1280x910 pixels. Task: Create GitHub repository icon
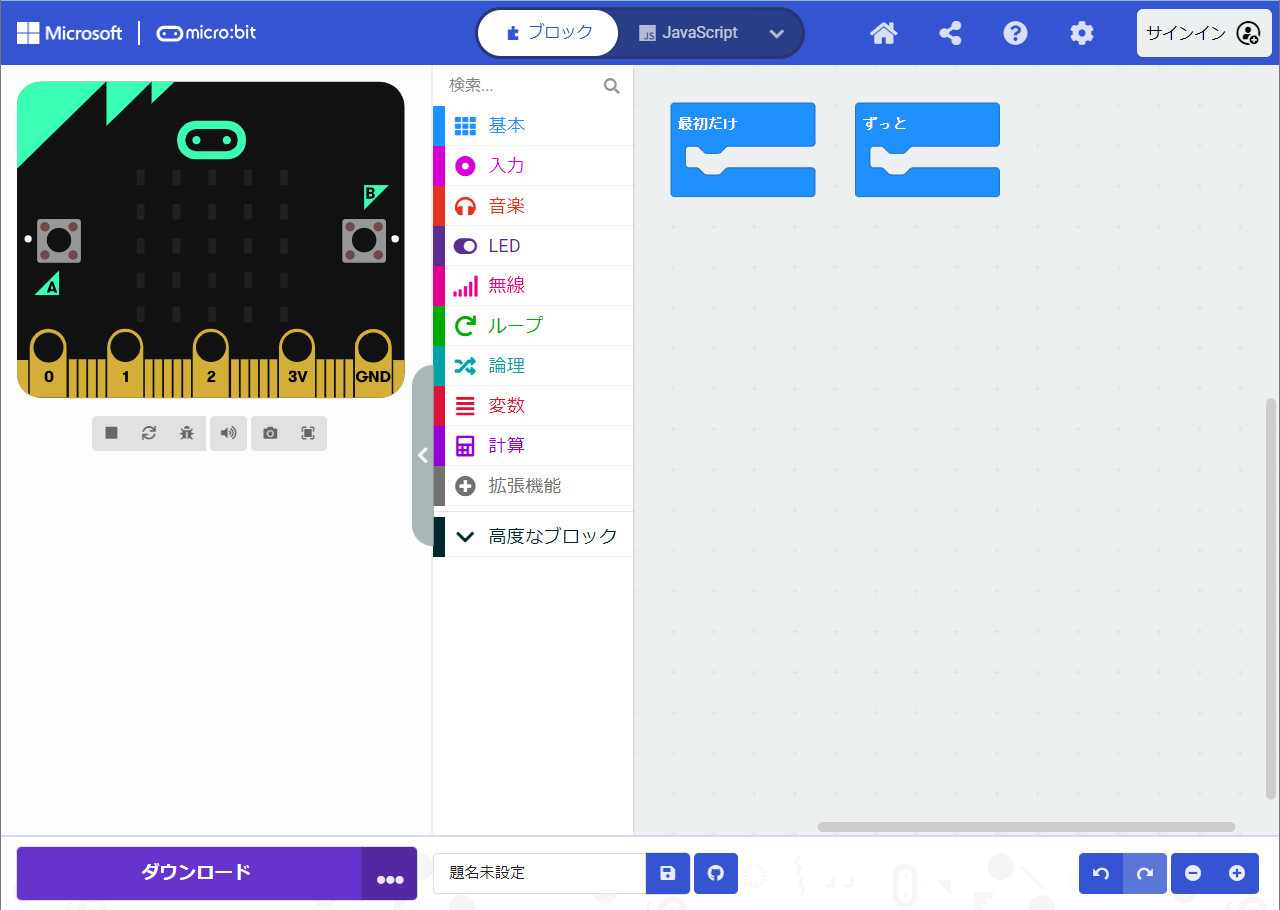click(x=716, y=873)
